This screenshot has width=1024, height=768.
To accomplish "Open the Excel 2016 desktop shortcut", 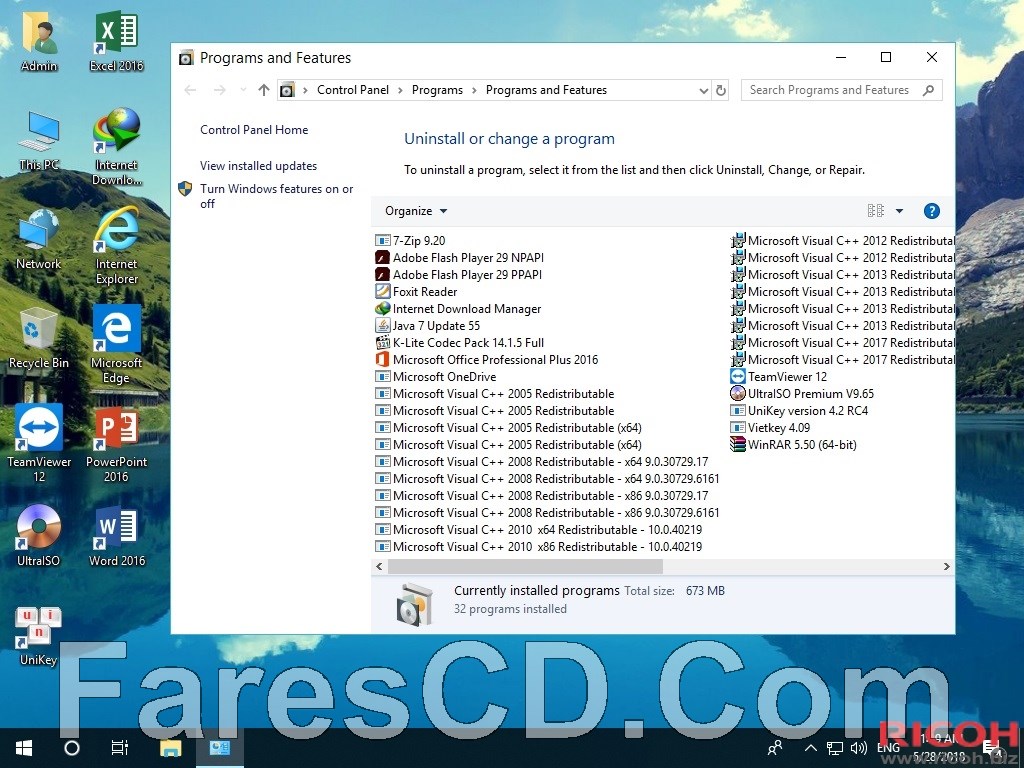I will tap(116, 40).
